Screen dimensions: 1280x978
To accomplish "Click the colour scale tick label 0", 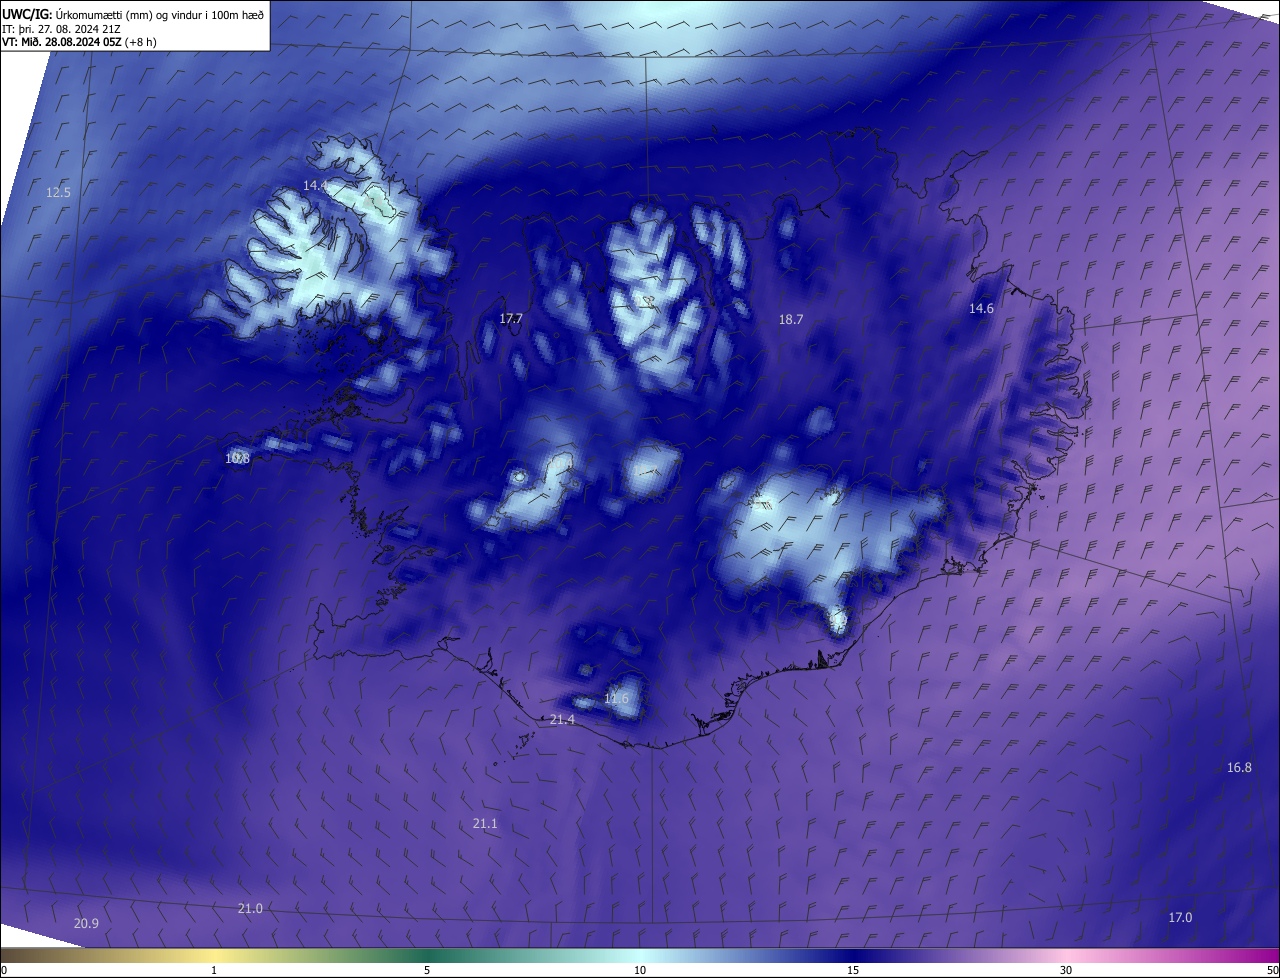I will click(x=4, y=970).
